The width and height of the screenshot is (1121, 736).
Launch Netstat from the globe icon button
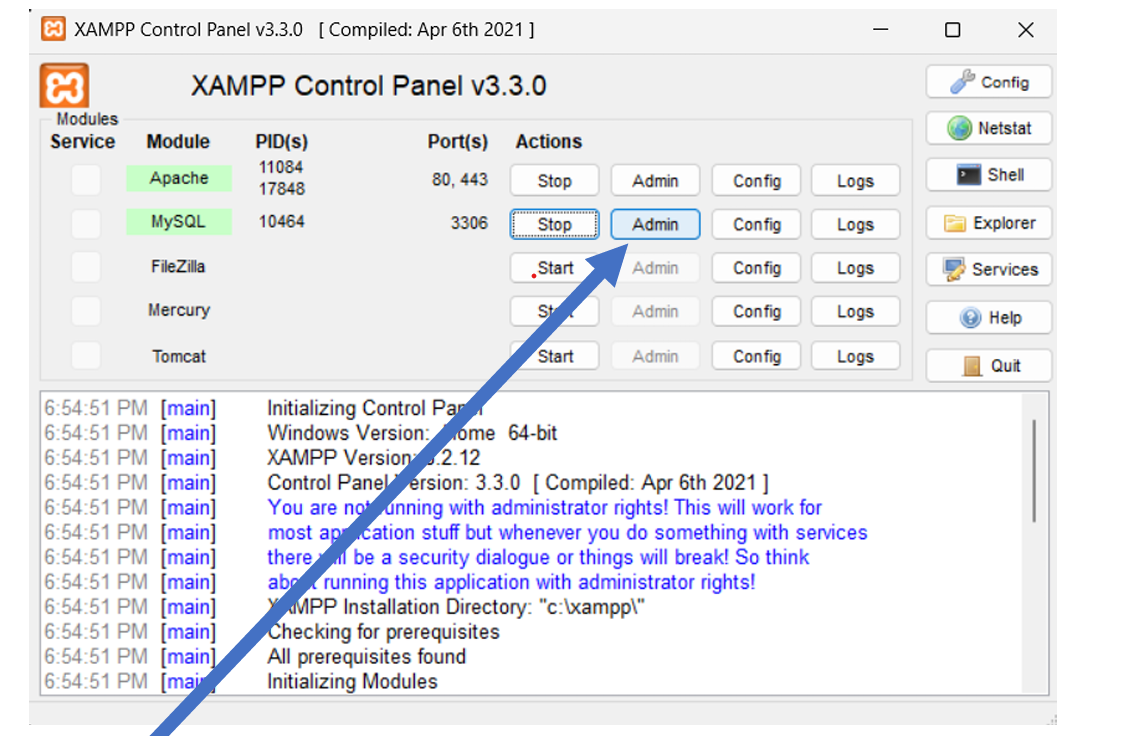(x=989, y=129)
